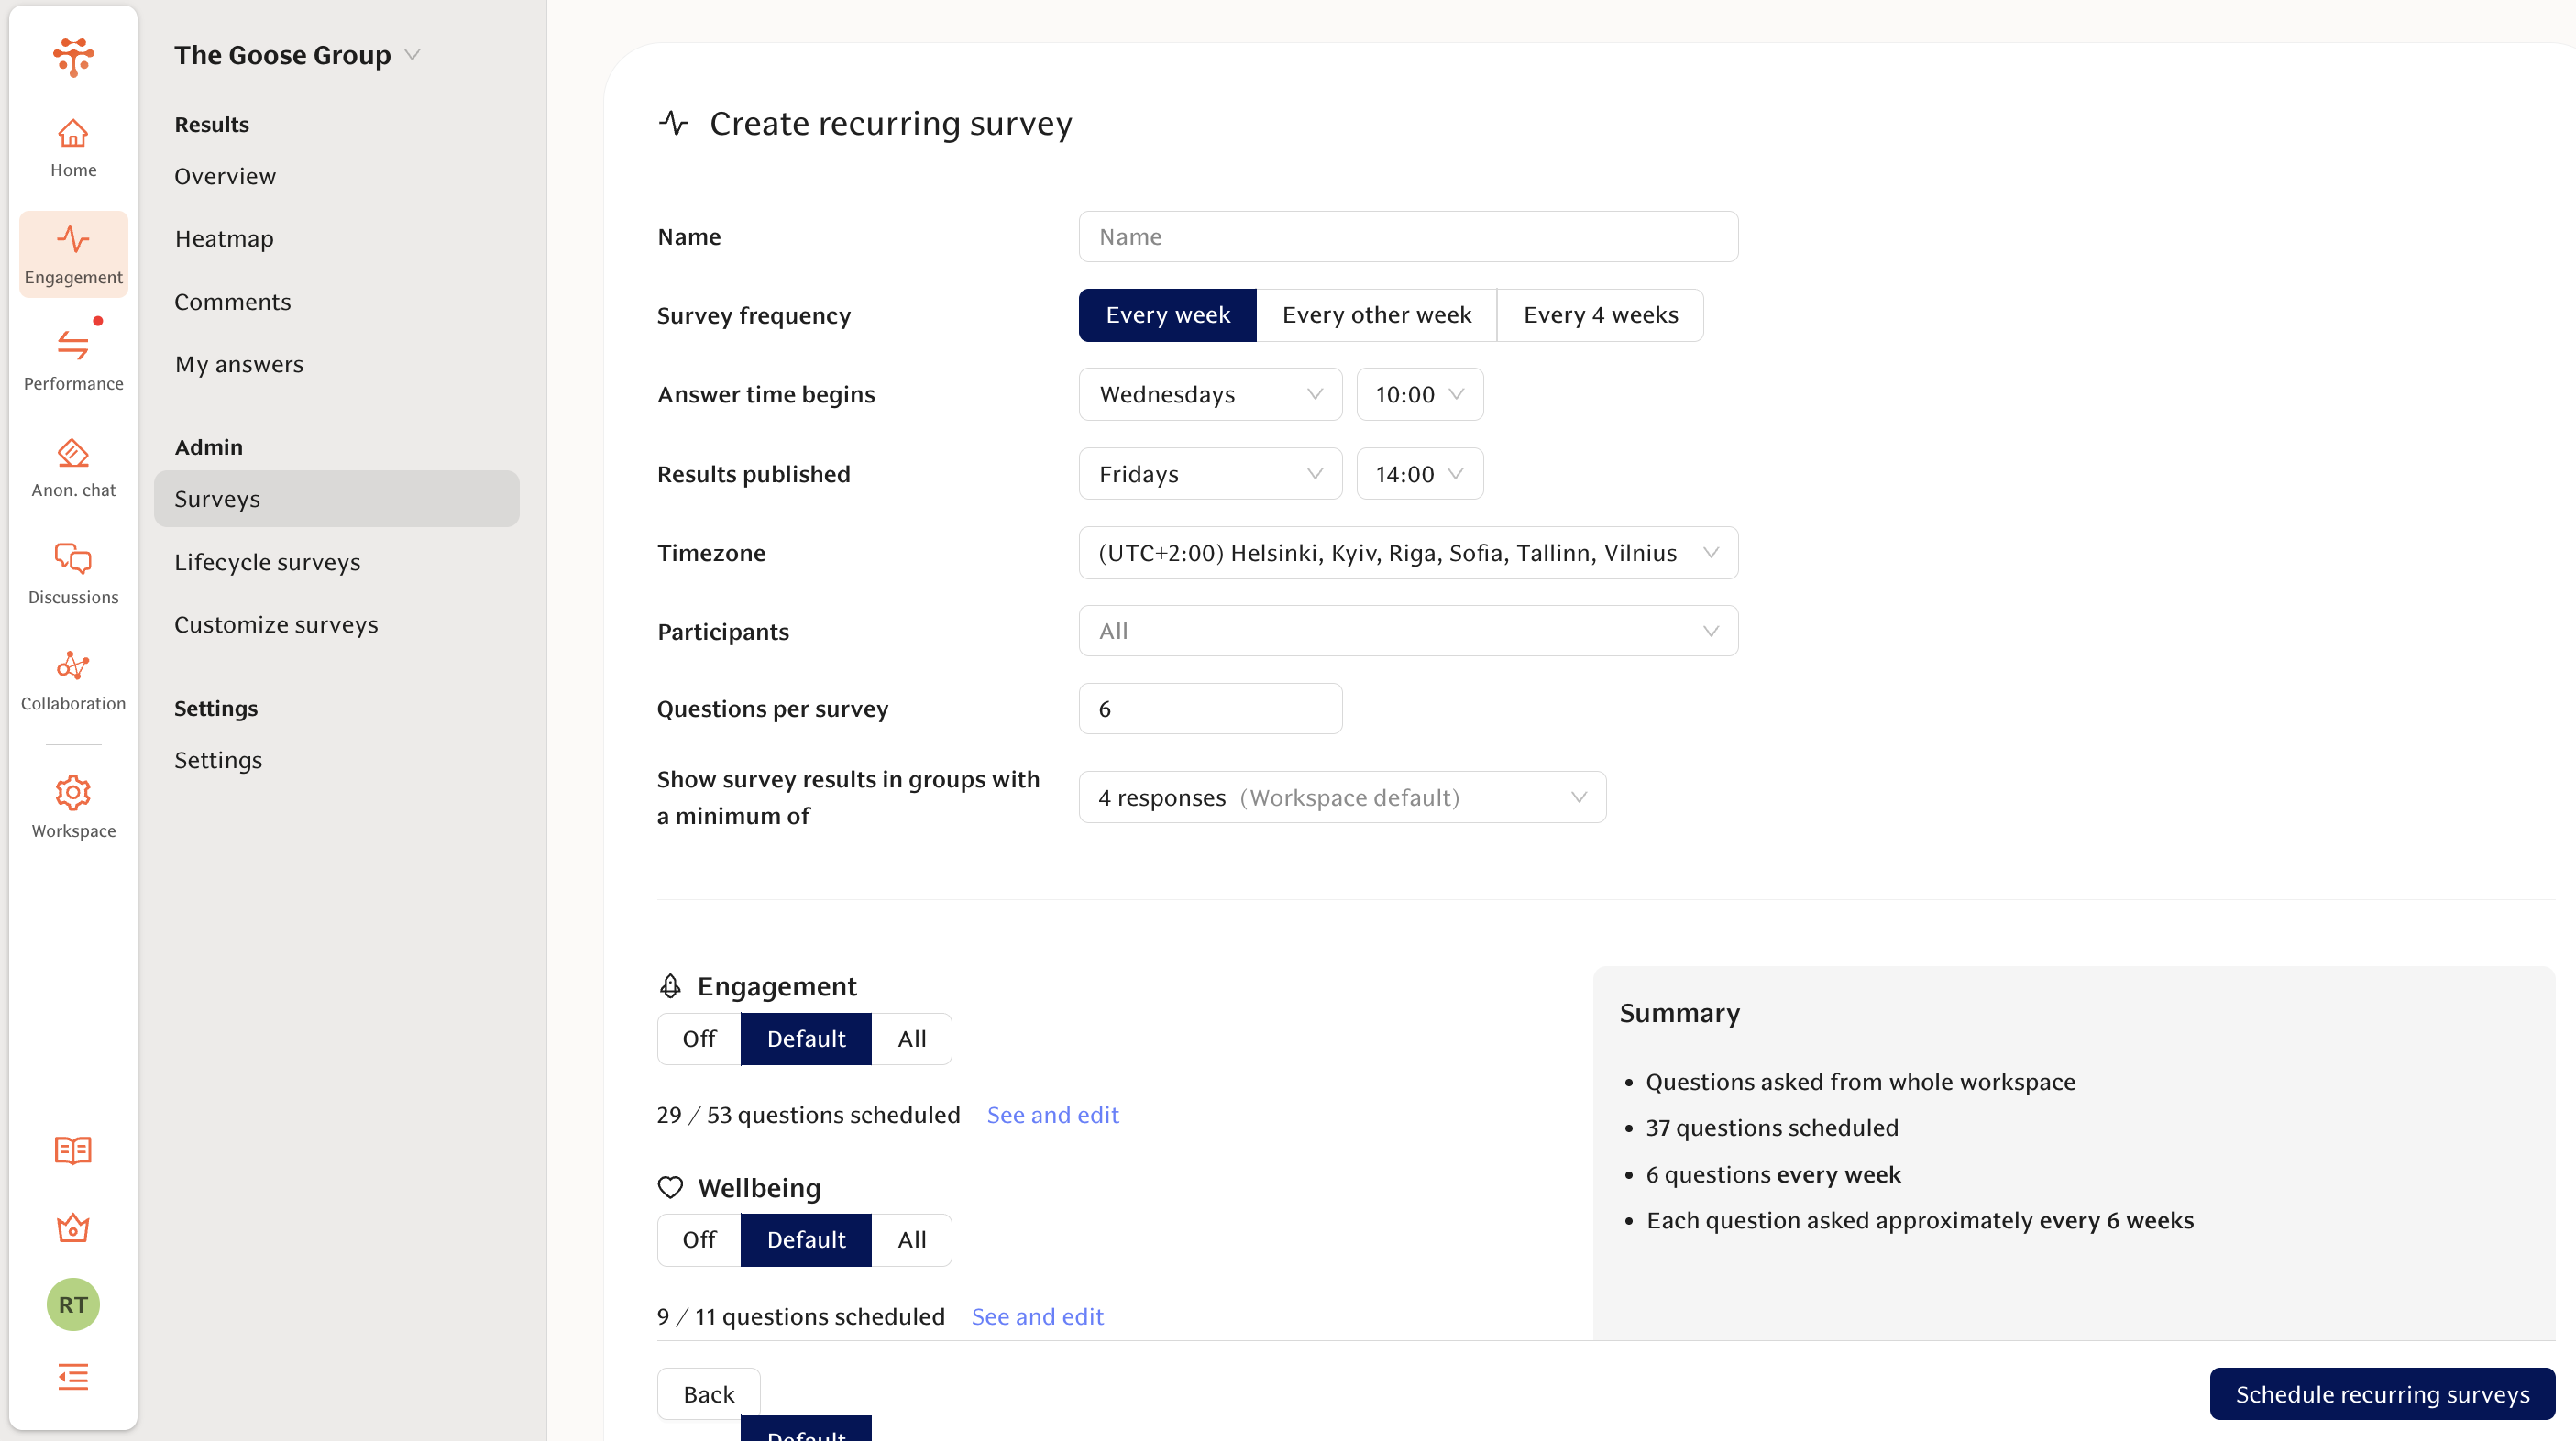Open the 4 responses minimum dropdown

[1341, 797]
